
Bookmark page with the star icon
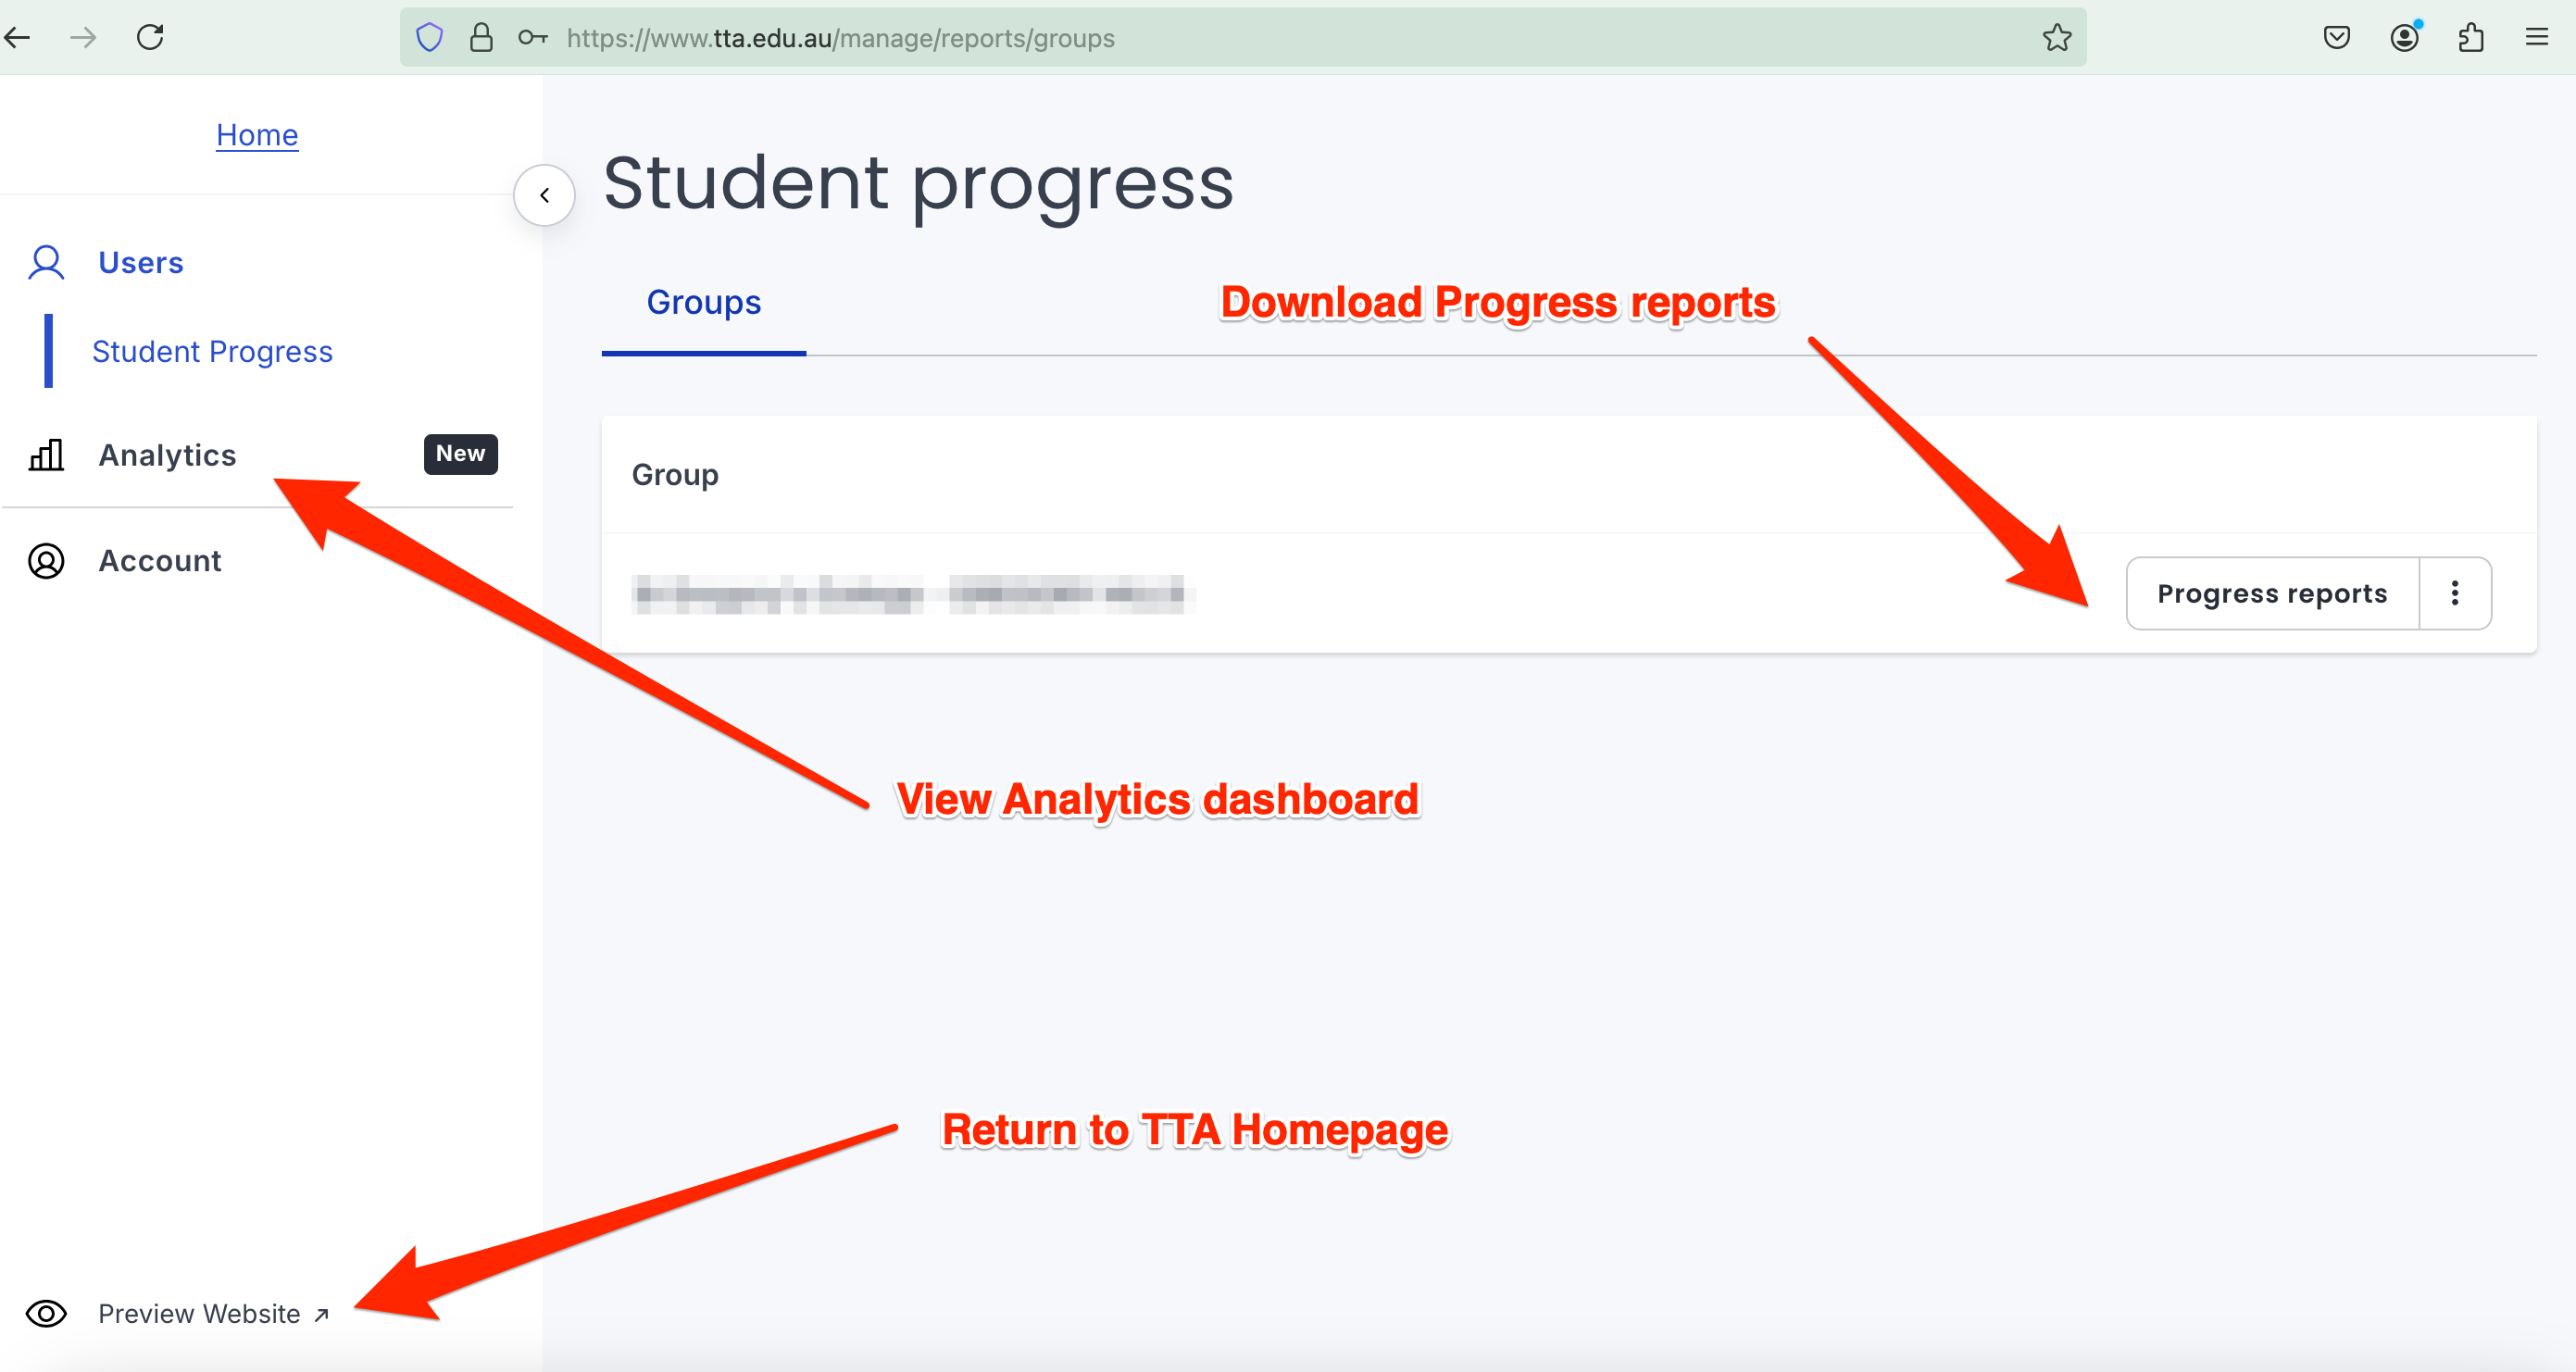pos(2056,38)
